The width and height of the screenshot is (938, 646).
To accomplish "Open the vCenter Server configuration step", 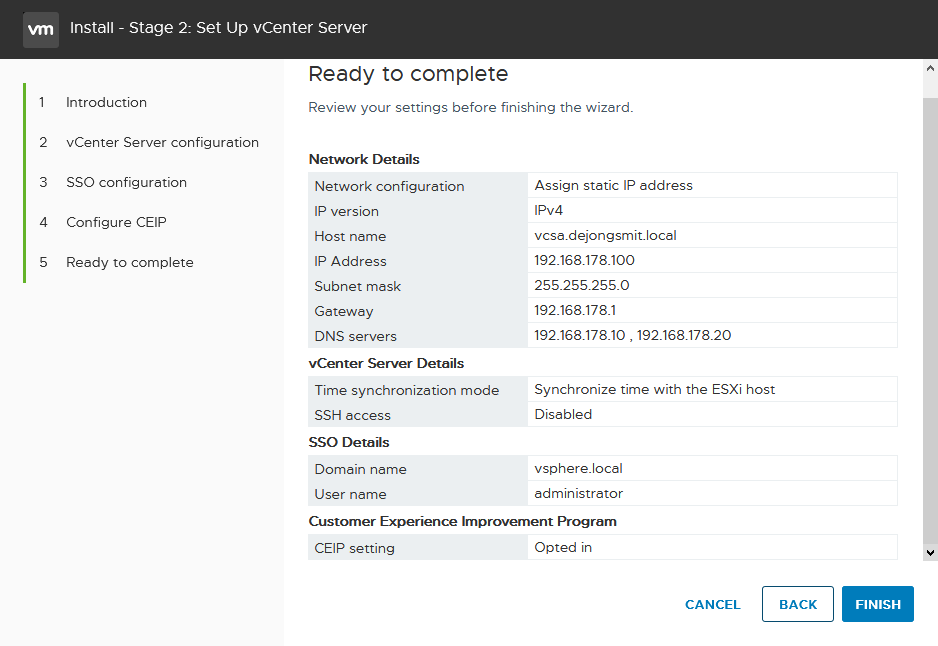I will tap(162, 142).
